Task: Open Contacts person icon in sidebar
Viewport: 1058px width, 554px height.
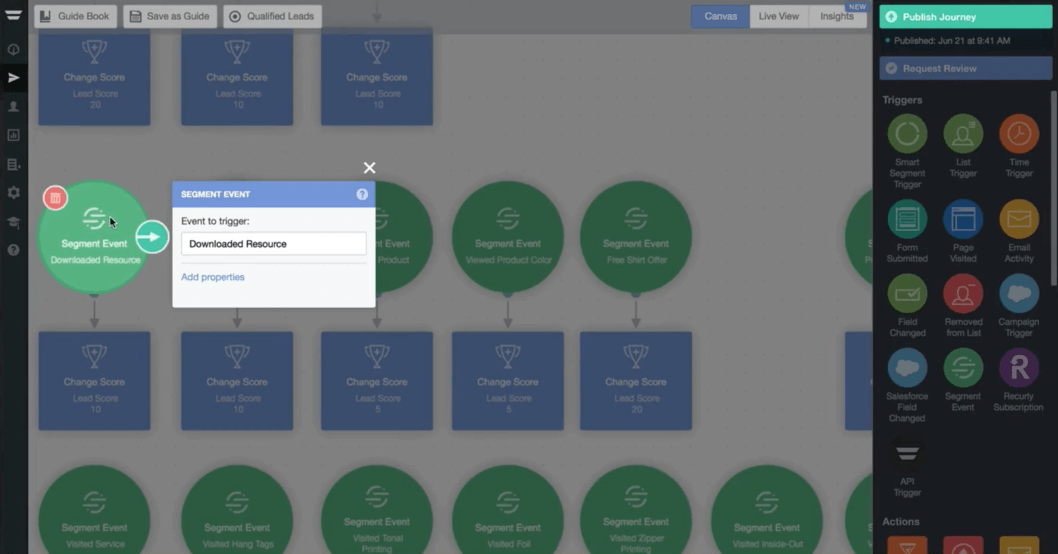Action: 13,107
